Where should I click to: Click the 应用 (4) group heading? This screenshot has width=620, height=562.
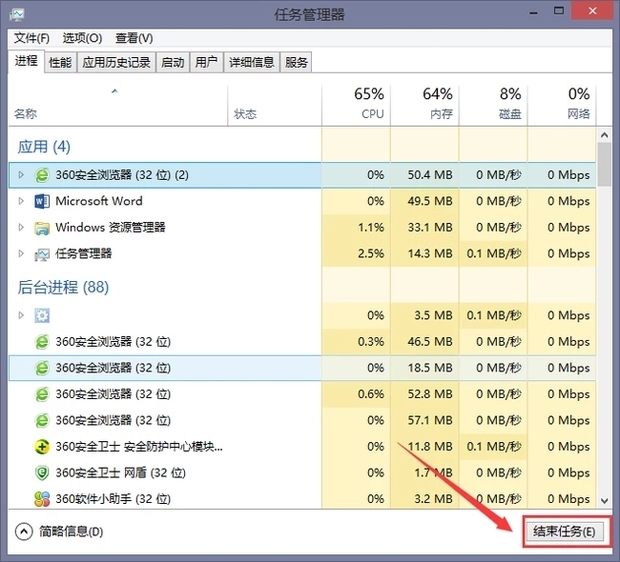(44, 147)
